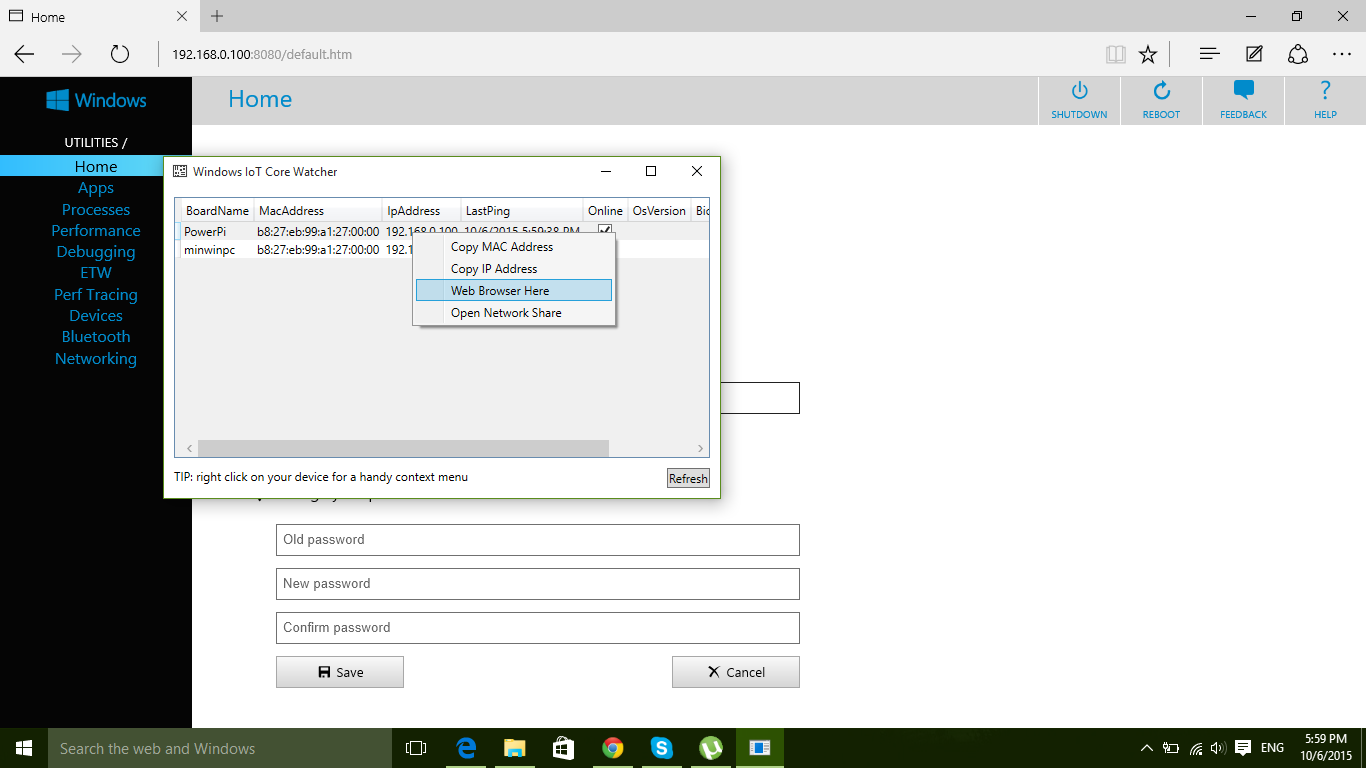Open File Explorer from taskbar
This screenshot has width=1366, height=768.
pos(515,748)
